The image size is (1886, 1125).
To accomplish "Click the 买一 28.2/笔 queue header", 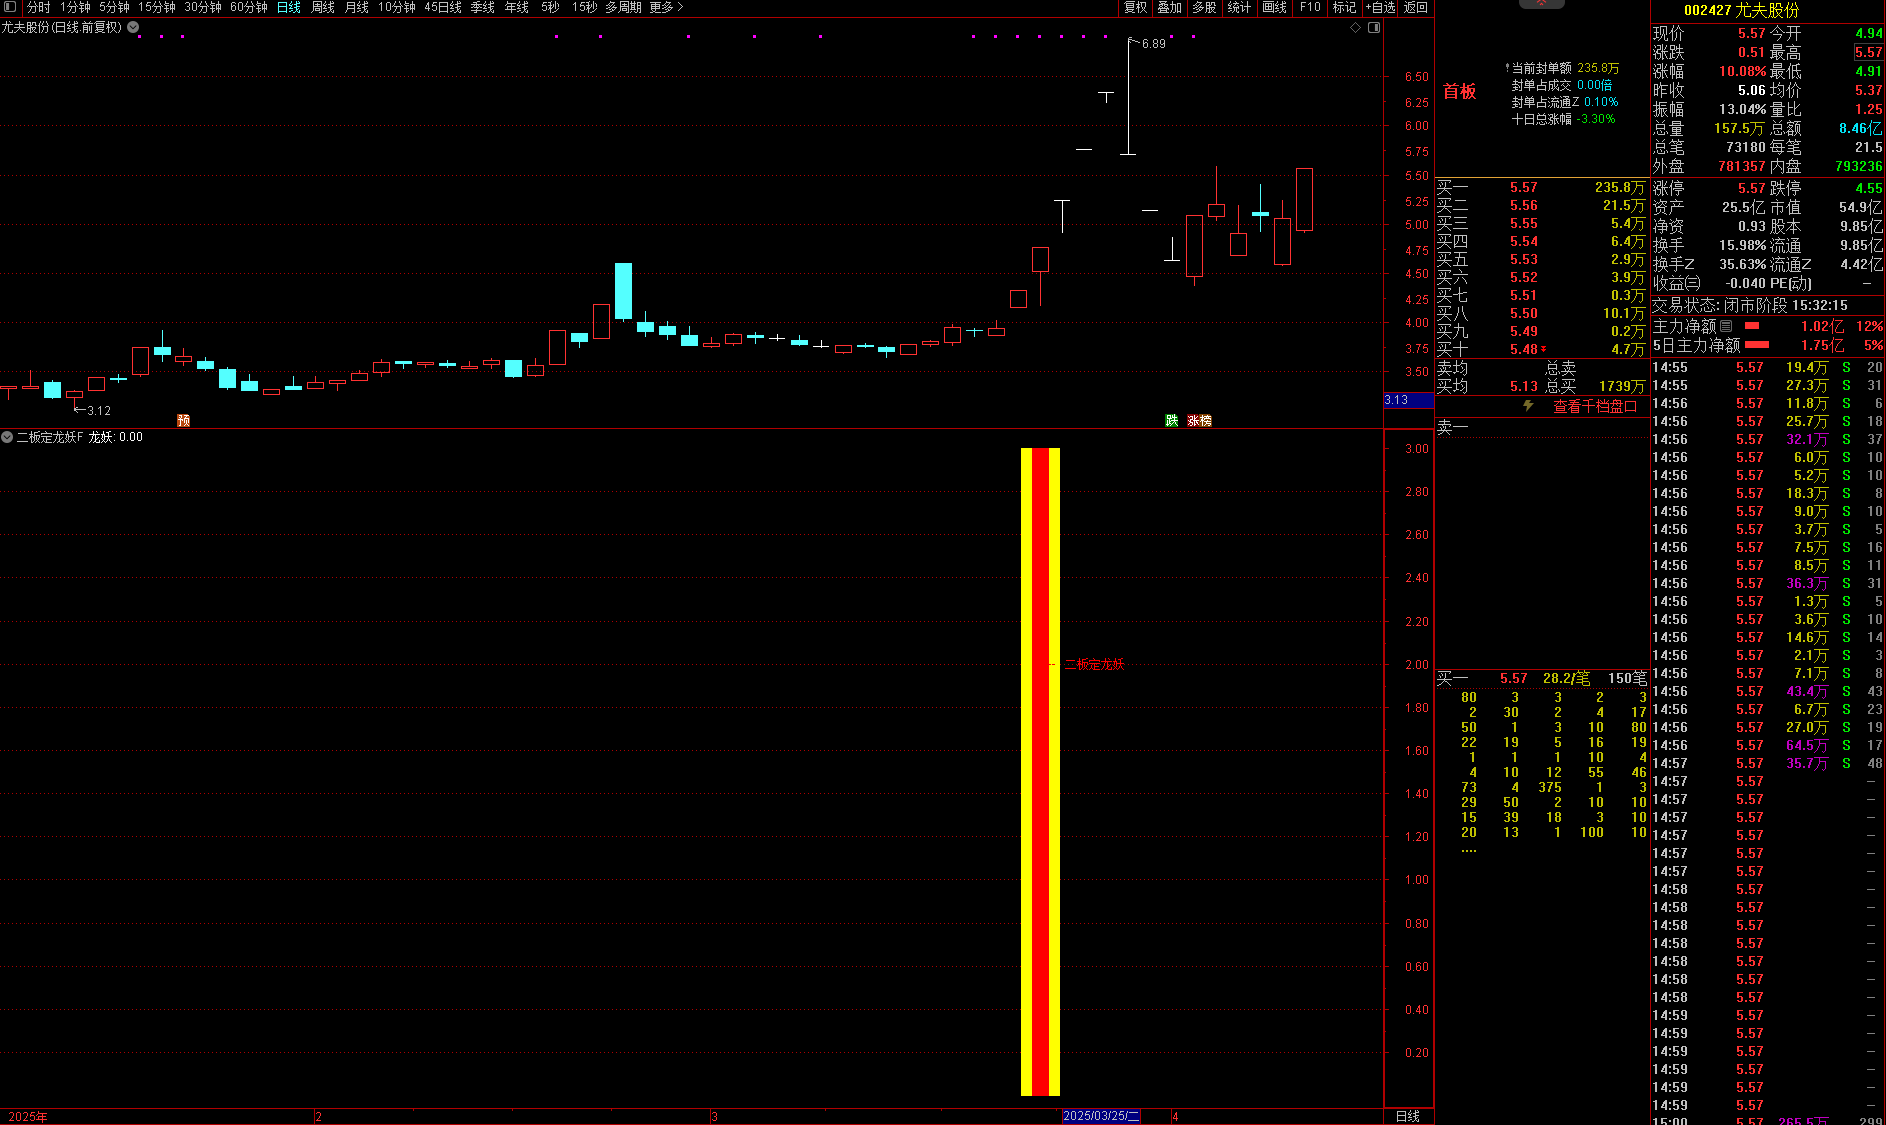I will [1541, 678].
